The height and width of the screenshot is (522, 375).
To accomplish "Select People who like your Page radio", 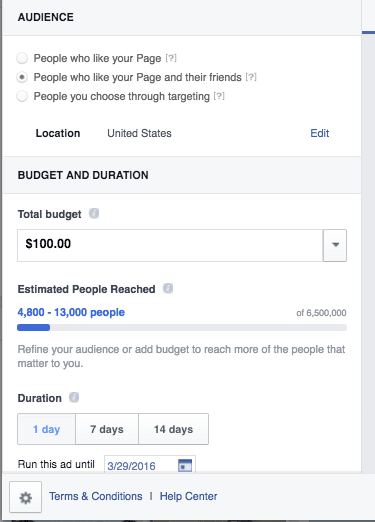I will pos(22,58).
